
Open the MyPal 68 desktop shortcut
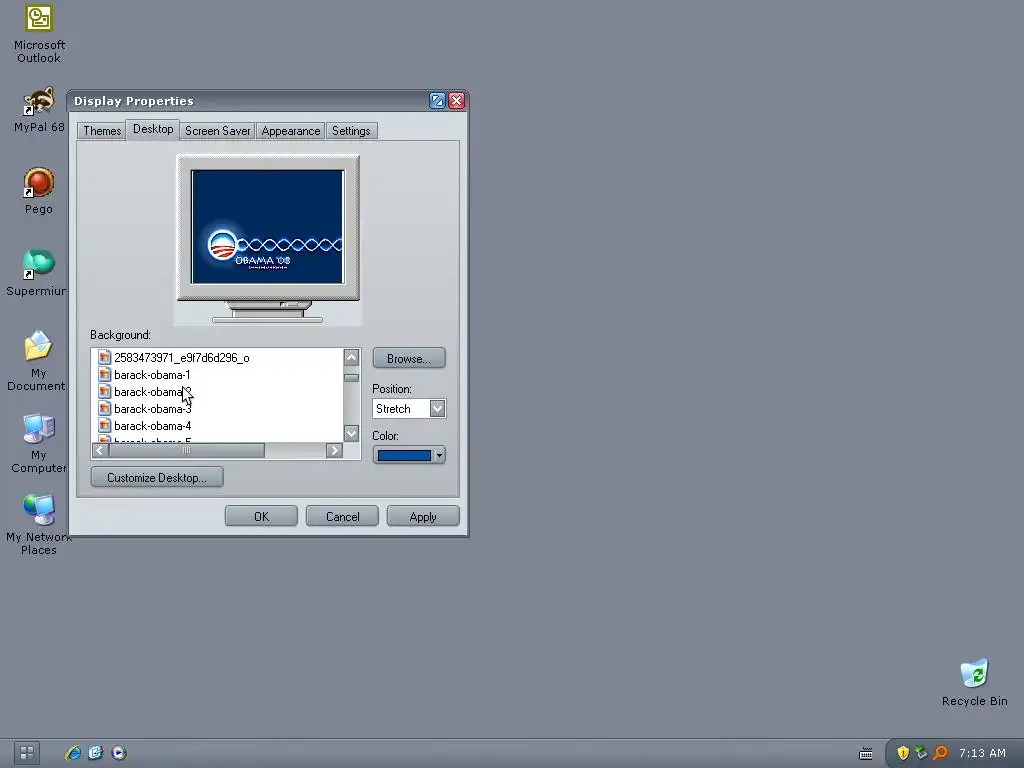39,110
